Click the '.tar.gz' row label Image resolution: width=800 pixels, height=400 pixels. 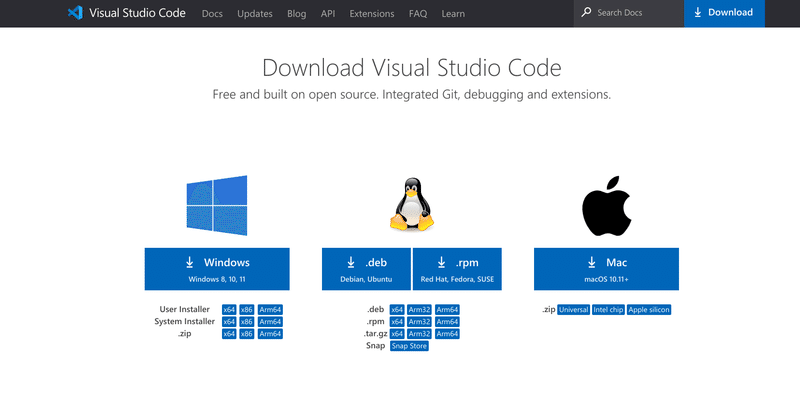coord(377,334)
